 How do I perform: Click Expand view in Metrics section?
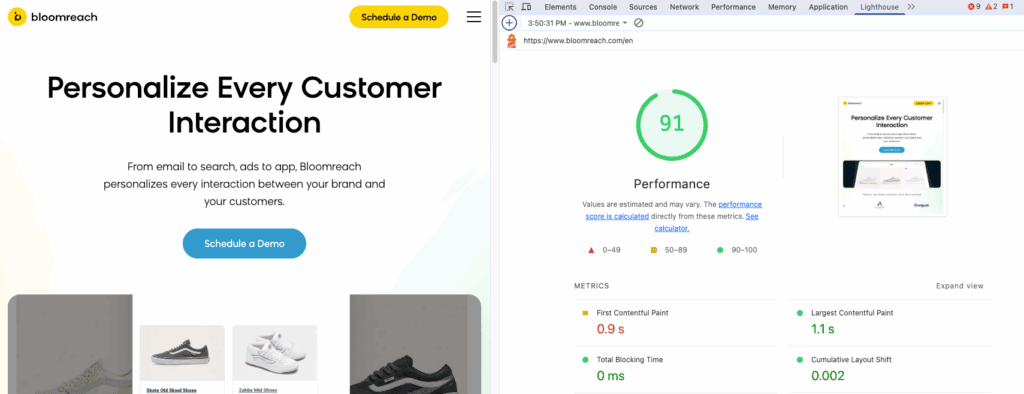959,286
